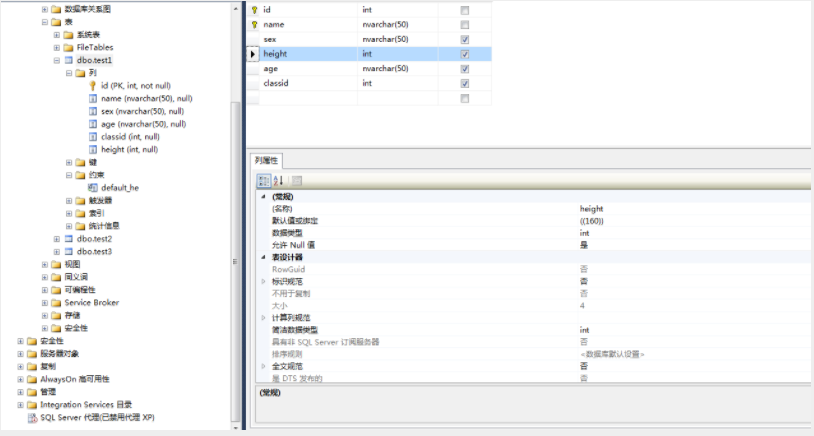Select the 列属性 tab

tap(266, 160)
